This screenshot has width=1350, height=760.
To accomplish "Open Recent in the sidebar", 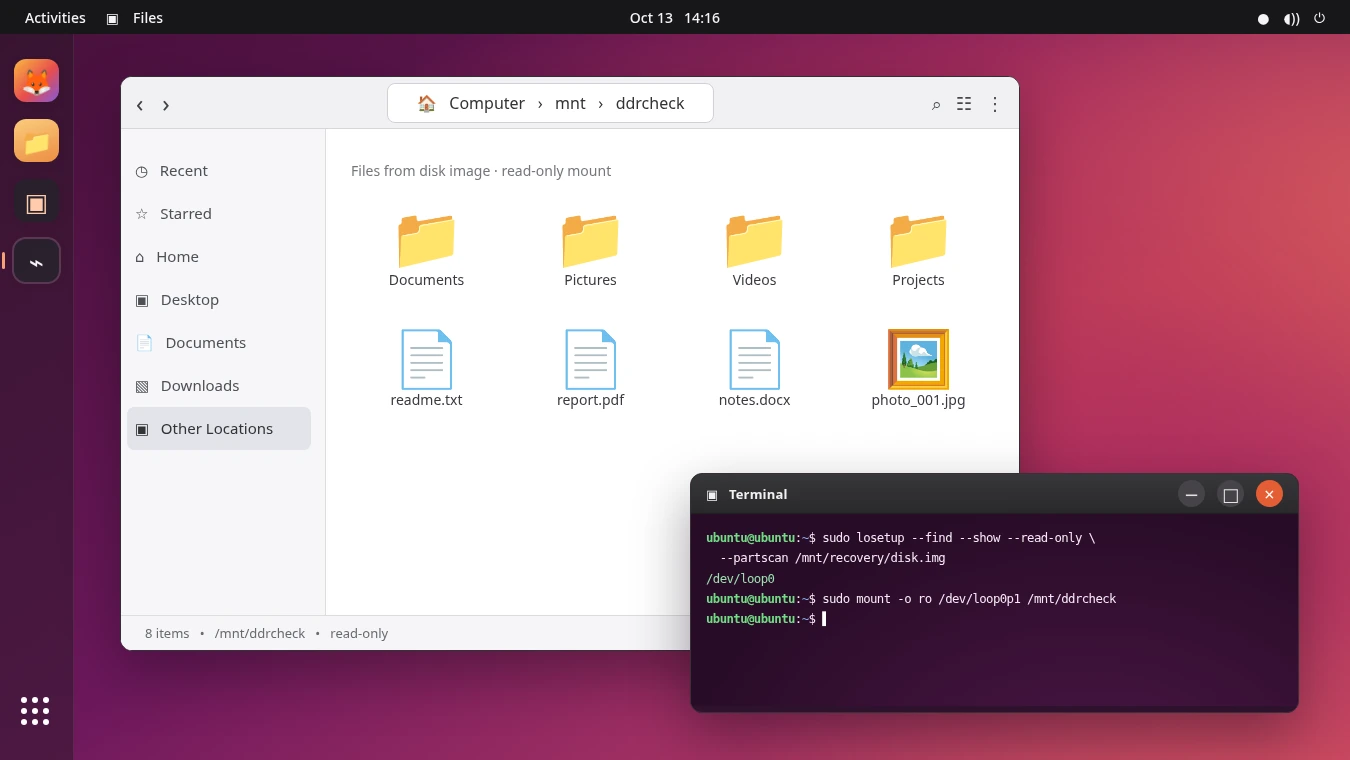I will point(219,171).
